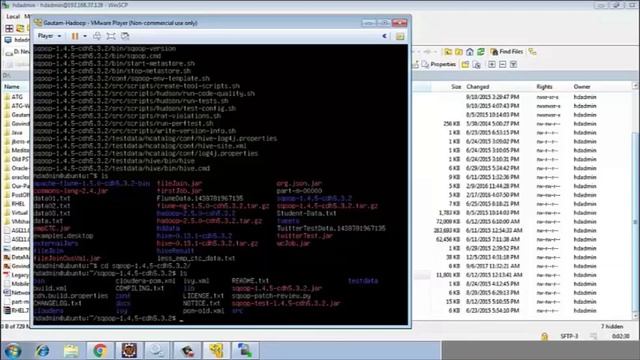Open the Player menu in VMware Player
This screenshot has height=360, width=640.
[49, 36]
